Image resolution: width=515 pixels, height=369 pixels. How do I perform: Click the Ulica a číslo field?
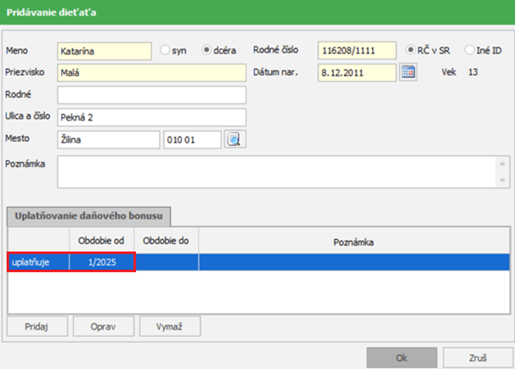152,117
